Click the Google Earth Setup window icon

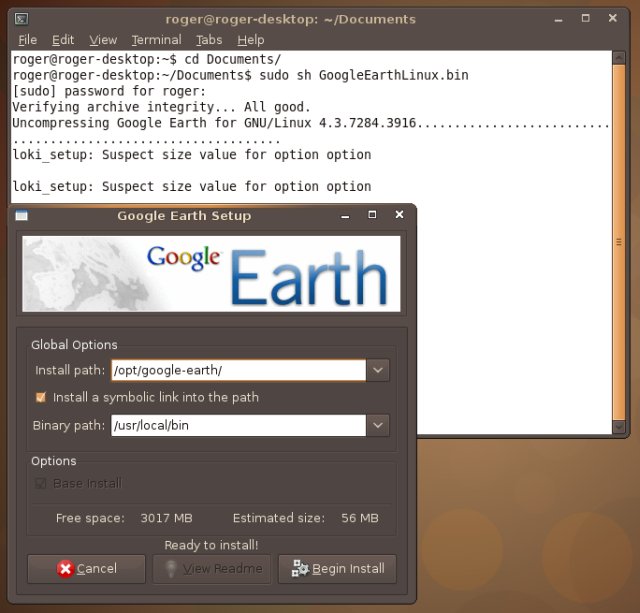[22, 215]
